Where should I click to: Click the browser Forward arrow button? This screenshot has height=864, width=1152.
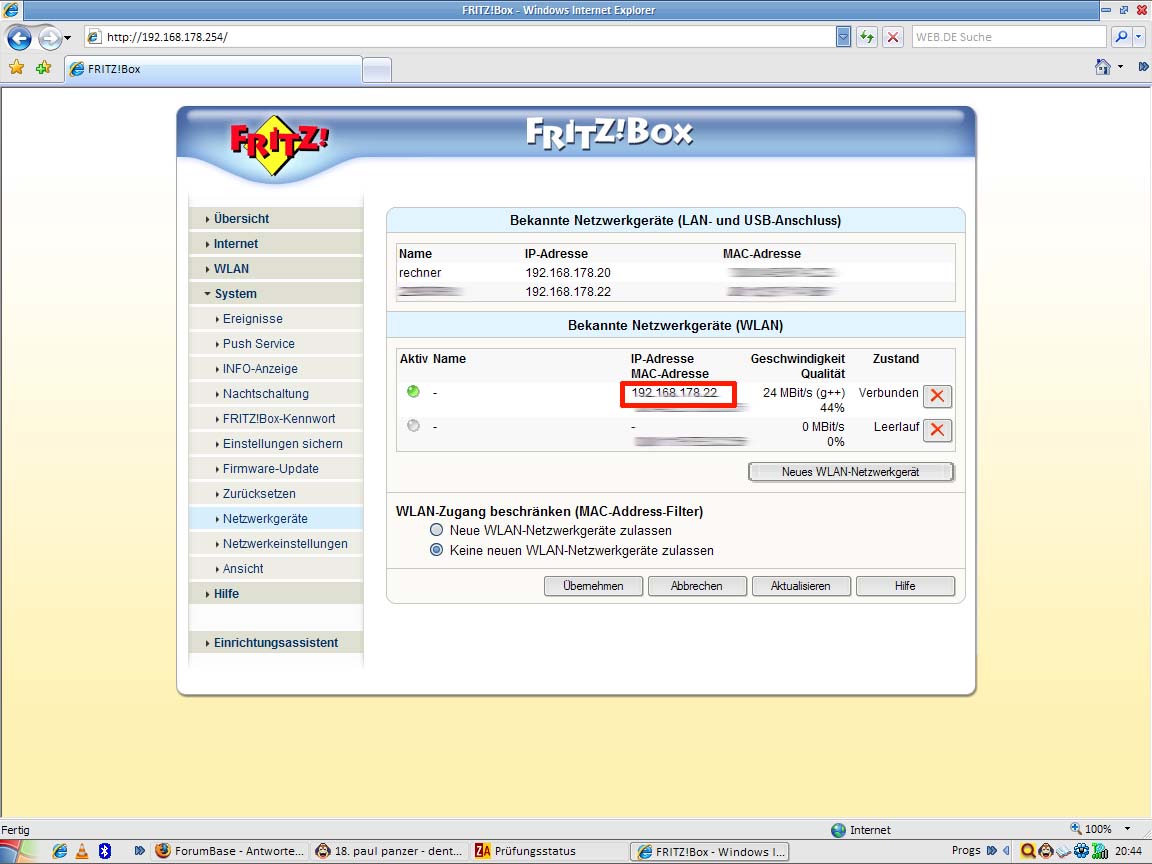[x=49, y=37]
